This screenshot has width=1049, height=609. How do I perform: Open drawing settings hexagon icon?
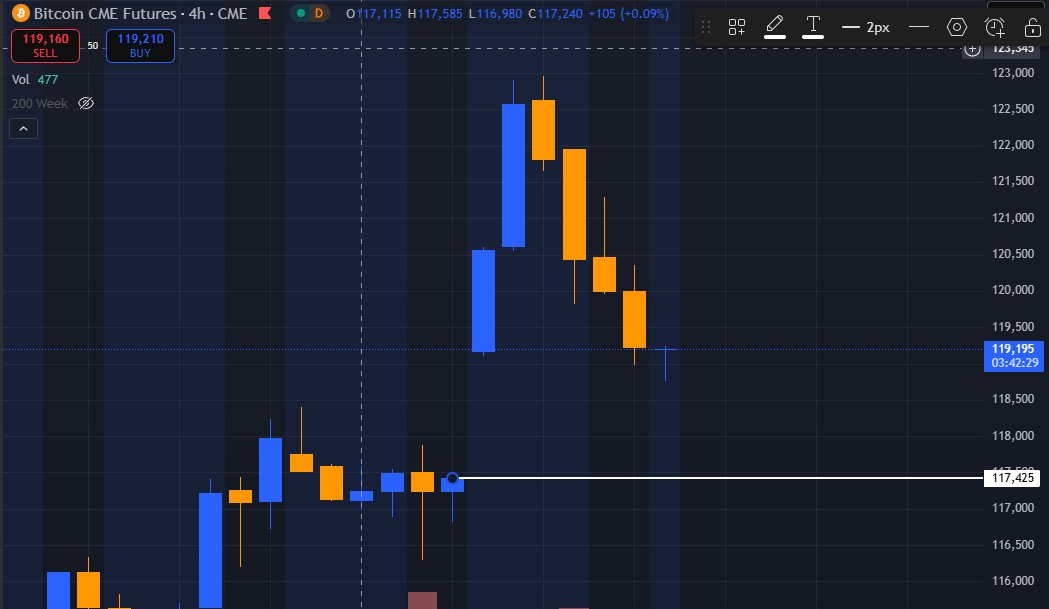(x=957, y=27)
